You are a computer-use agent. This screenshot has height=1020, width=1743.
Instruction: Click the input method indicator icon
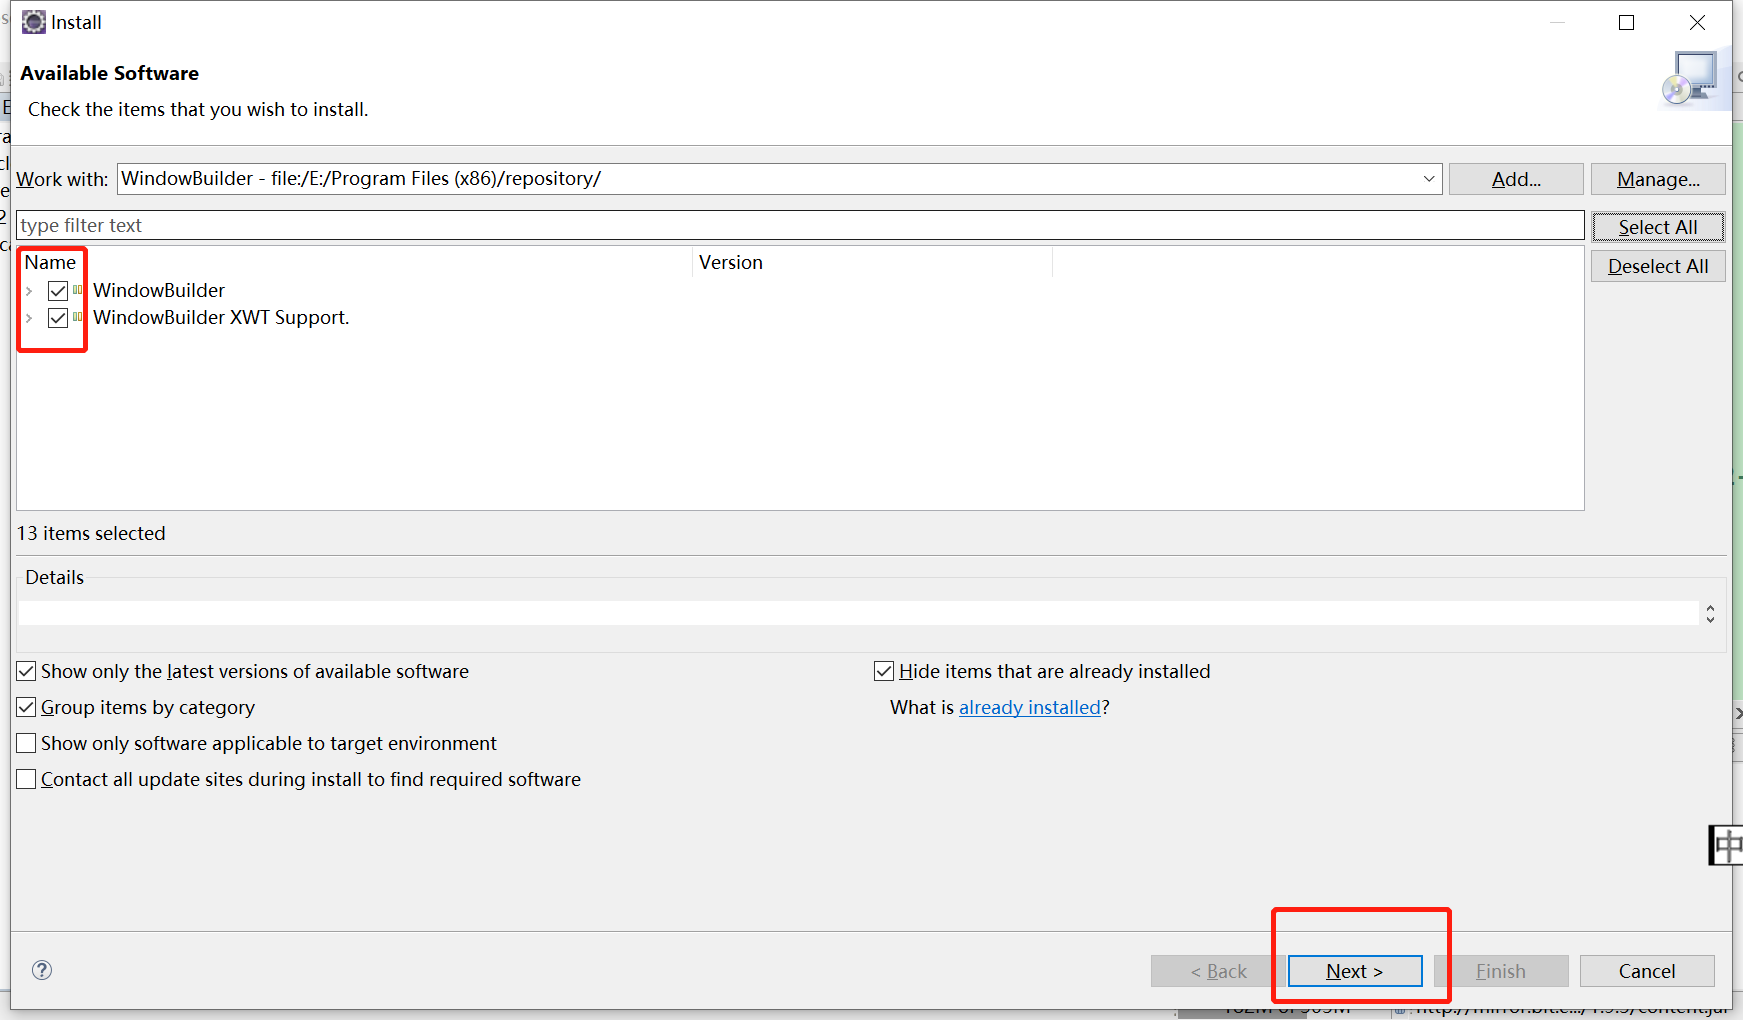(x=1727, y=846)
